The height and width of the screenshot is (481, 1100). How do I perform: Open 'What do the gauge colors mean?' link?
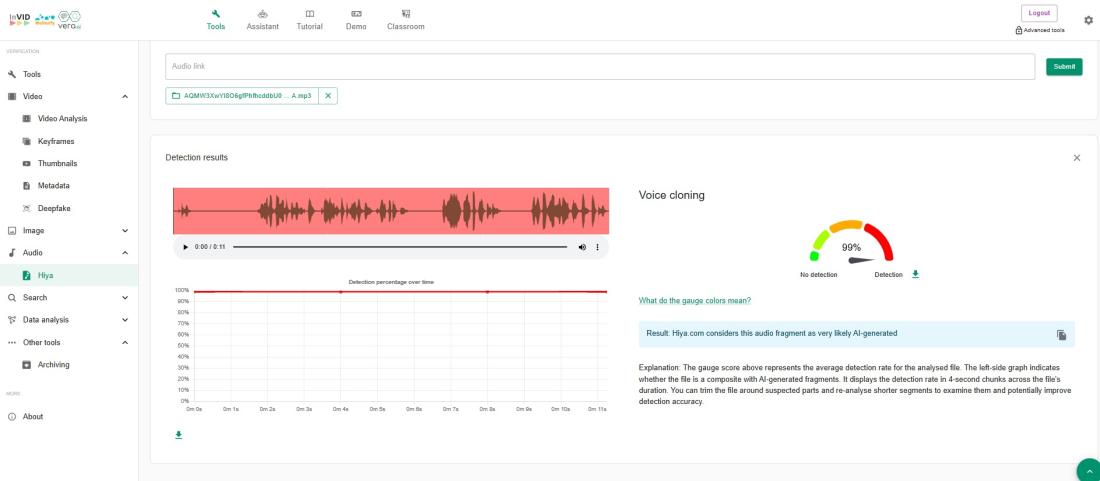(694, 301)
